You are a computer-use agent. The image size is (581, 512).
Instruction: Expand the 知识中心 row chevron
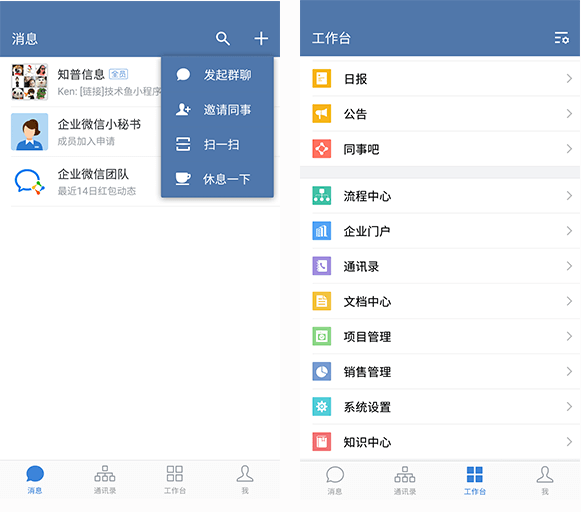[569, 442]
